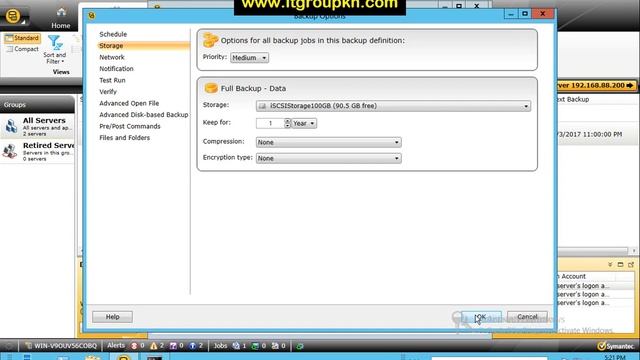Click the Symantec logo
Image resolution: width=640 pixels, height=360 pixels.
(616, 346)
